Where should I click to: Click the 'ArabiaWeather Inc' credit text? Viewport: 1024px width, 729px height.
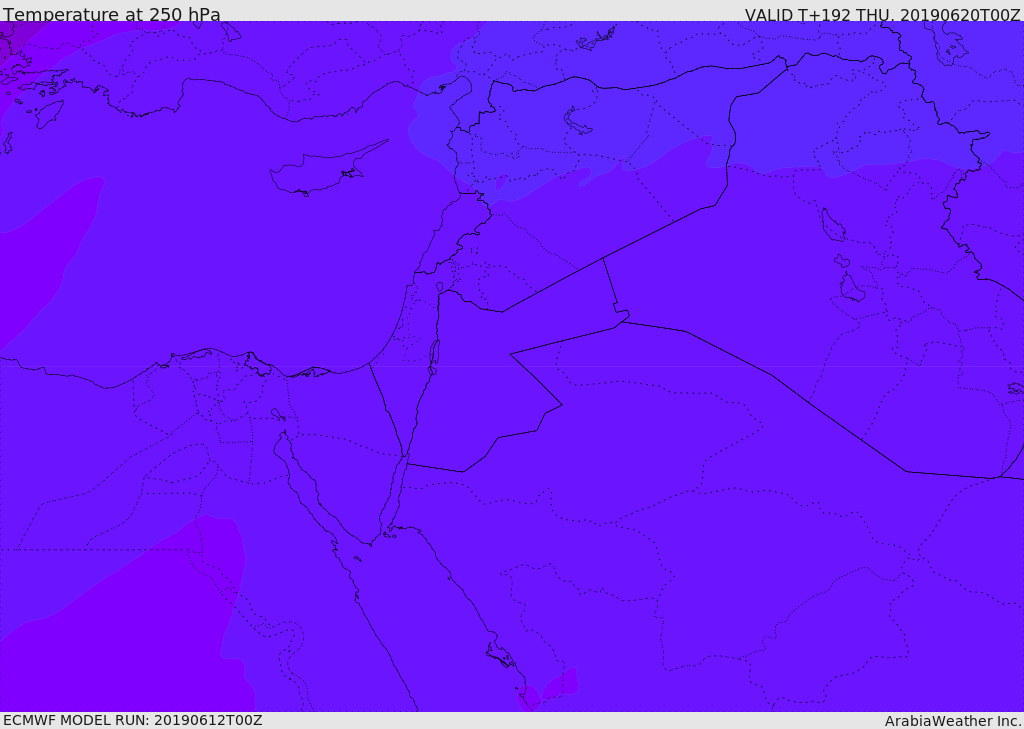(951, 721)
